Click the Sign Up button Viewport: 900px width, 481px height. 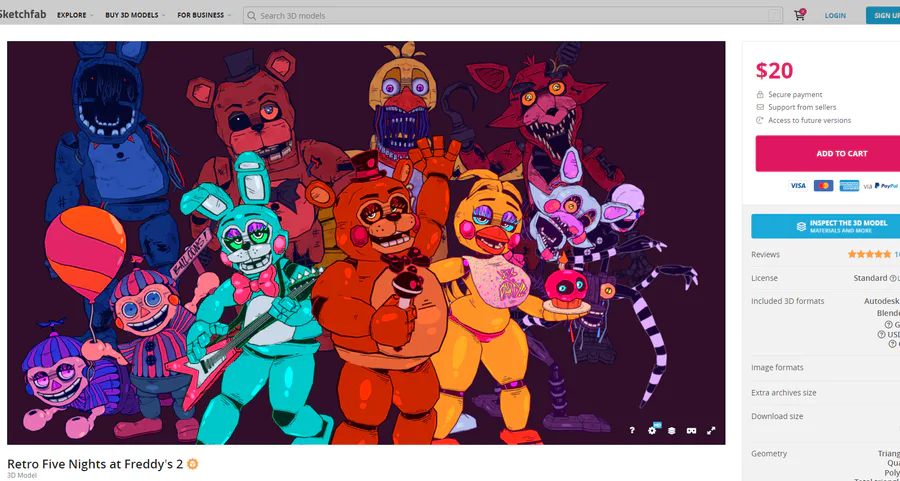pos(883,15)
